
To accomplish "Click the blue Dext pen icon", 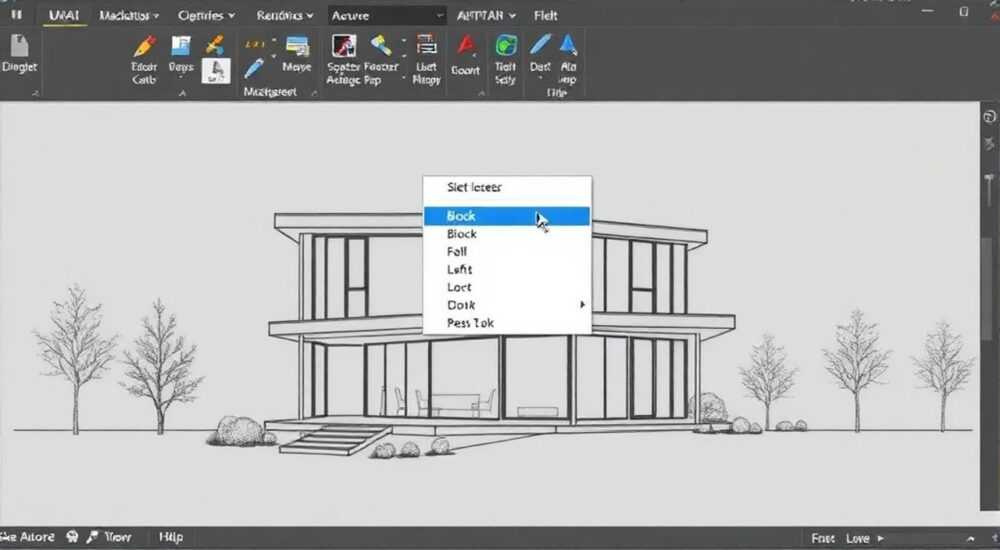I will pos(540,46).
